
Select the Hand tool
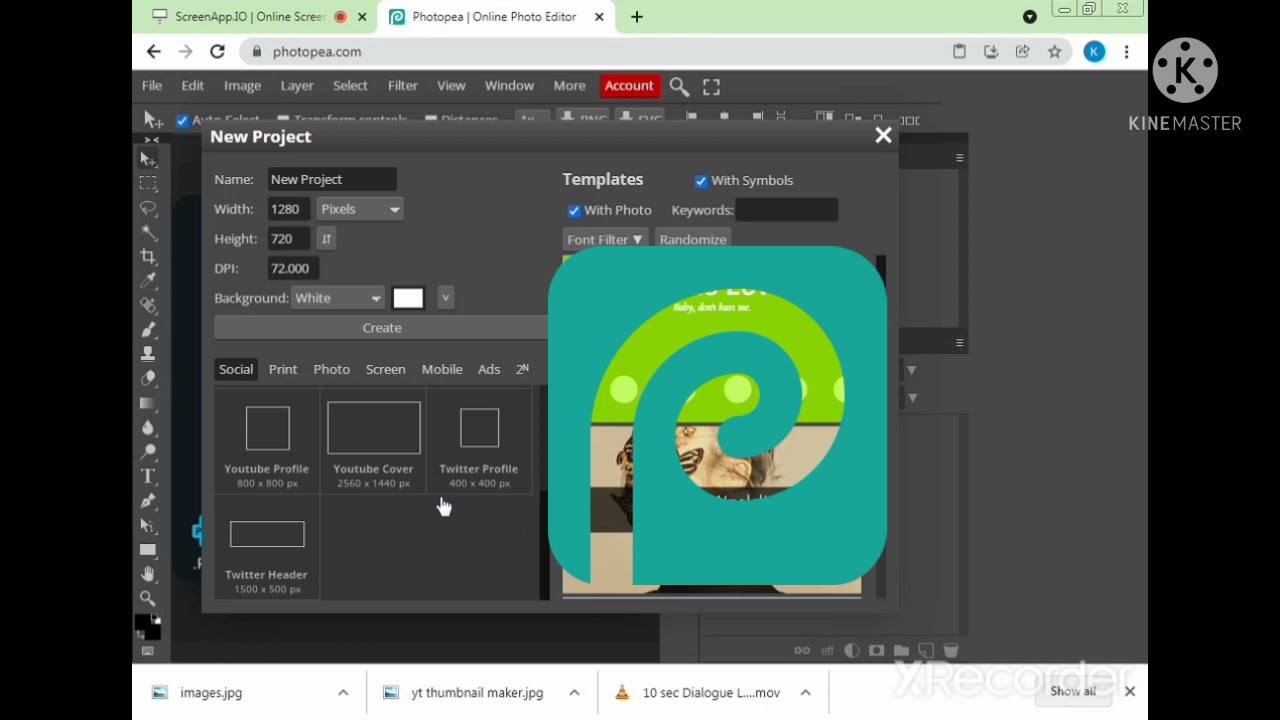(x=148, y=574)
